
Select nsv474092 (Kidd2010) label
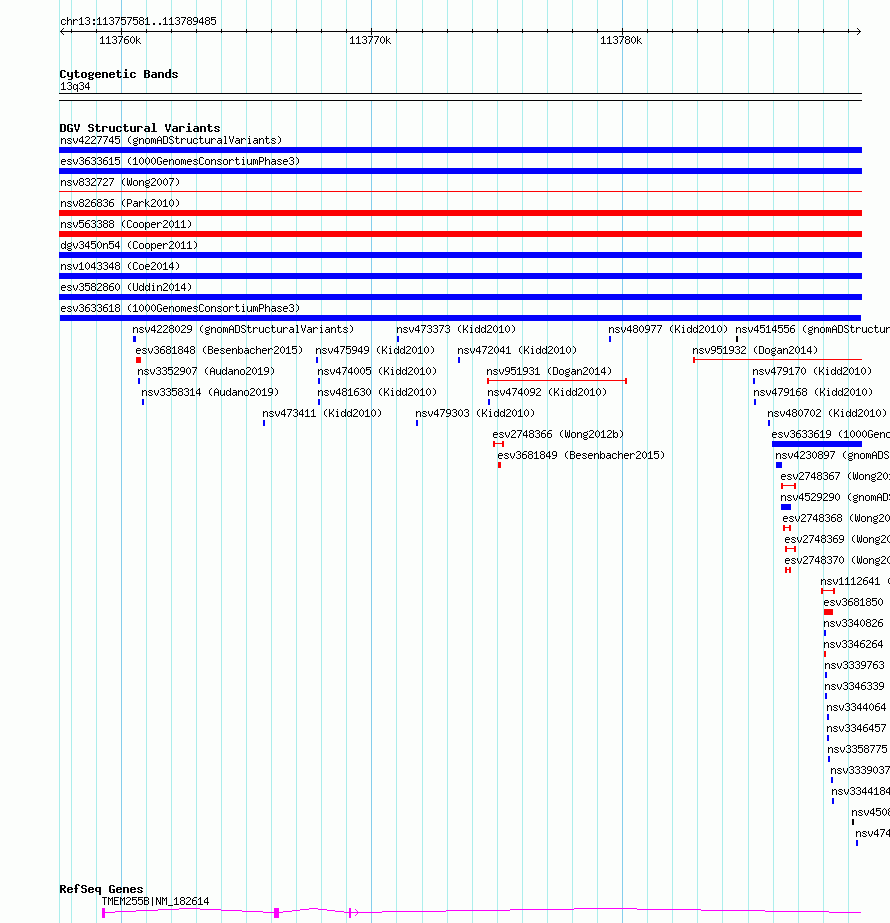(x=547, y=393)
